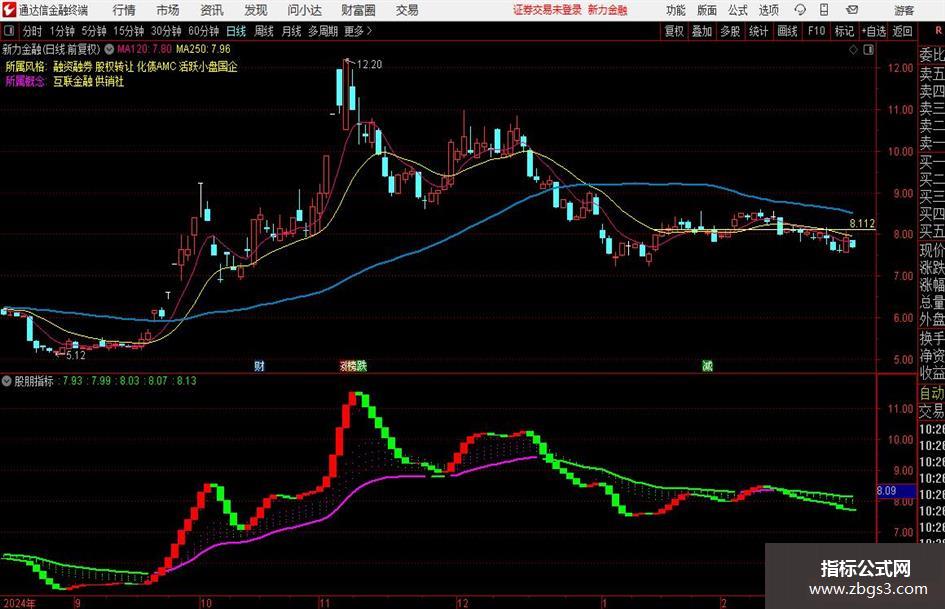The height and width of the screenshot is (609, 945).
Task: Click the 化债AMC style tag
Action: pyautogui.click(x=157, y=66)
